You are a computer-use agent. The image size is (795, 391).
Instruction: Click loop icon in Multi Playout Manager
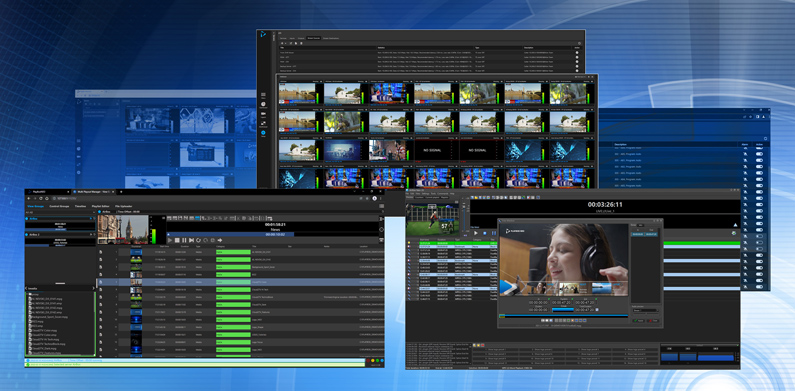(x=198, y=240)
